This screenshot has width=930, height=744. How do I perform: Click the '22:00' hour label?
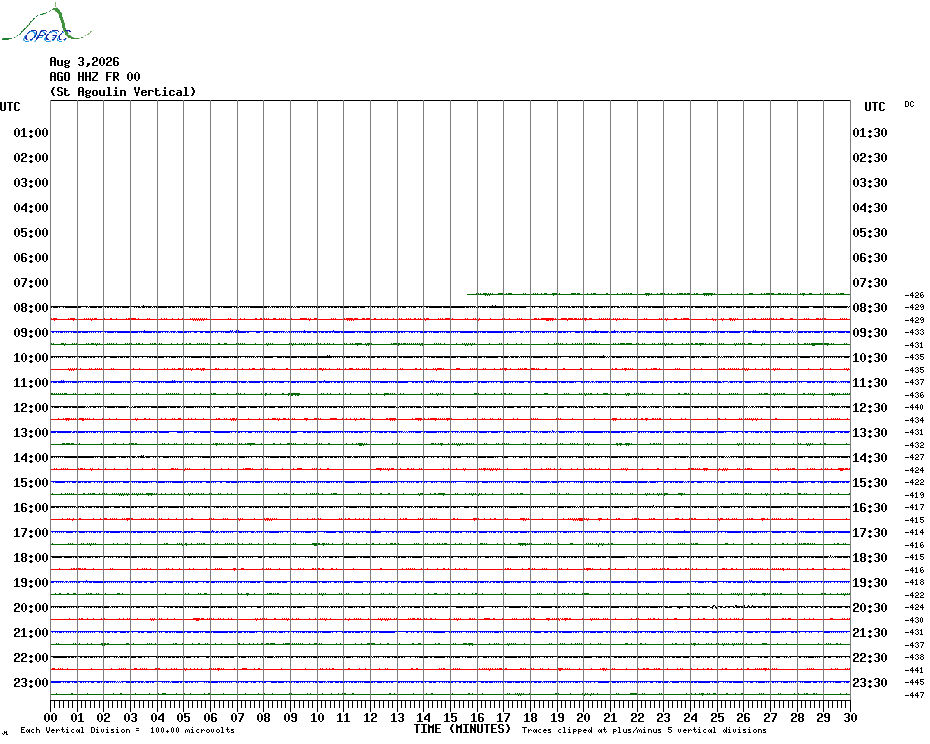tap(31, 658)
